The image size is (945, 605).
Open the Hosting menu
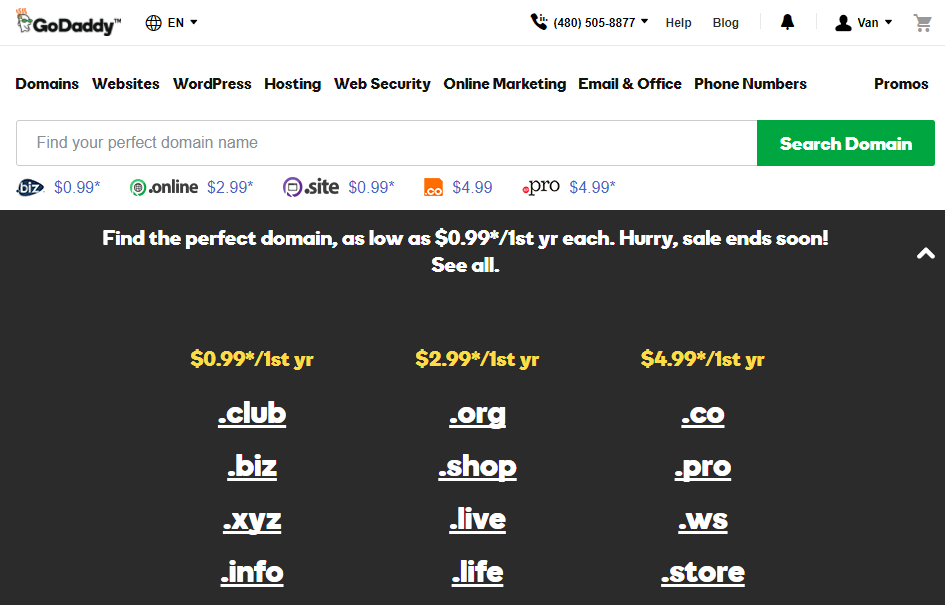[x=292, y=84]
